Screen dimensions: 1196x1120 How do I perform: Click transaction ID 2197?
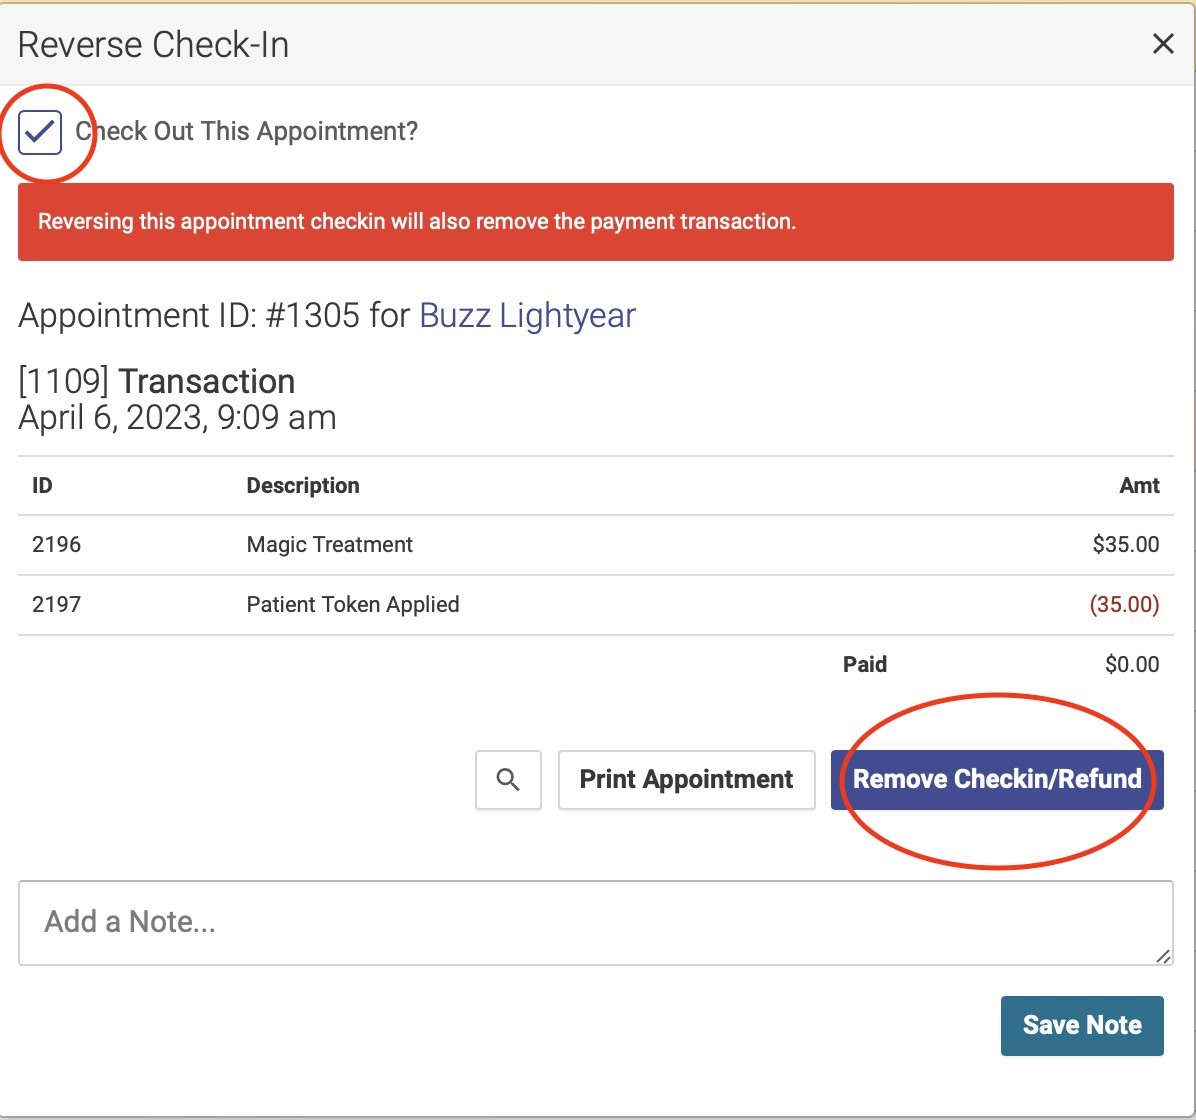click(x=56, y=604)
